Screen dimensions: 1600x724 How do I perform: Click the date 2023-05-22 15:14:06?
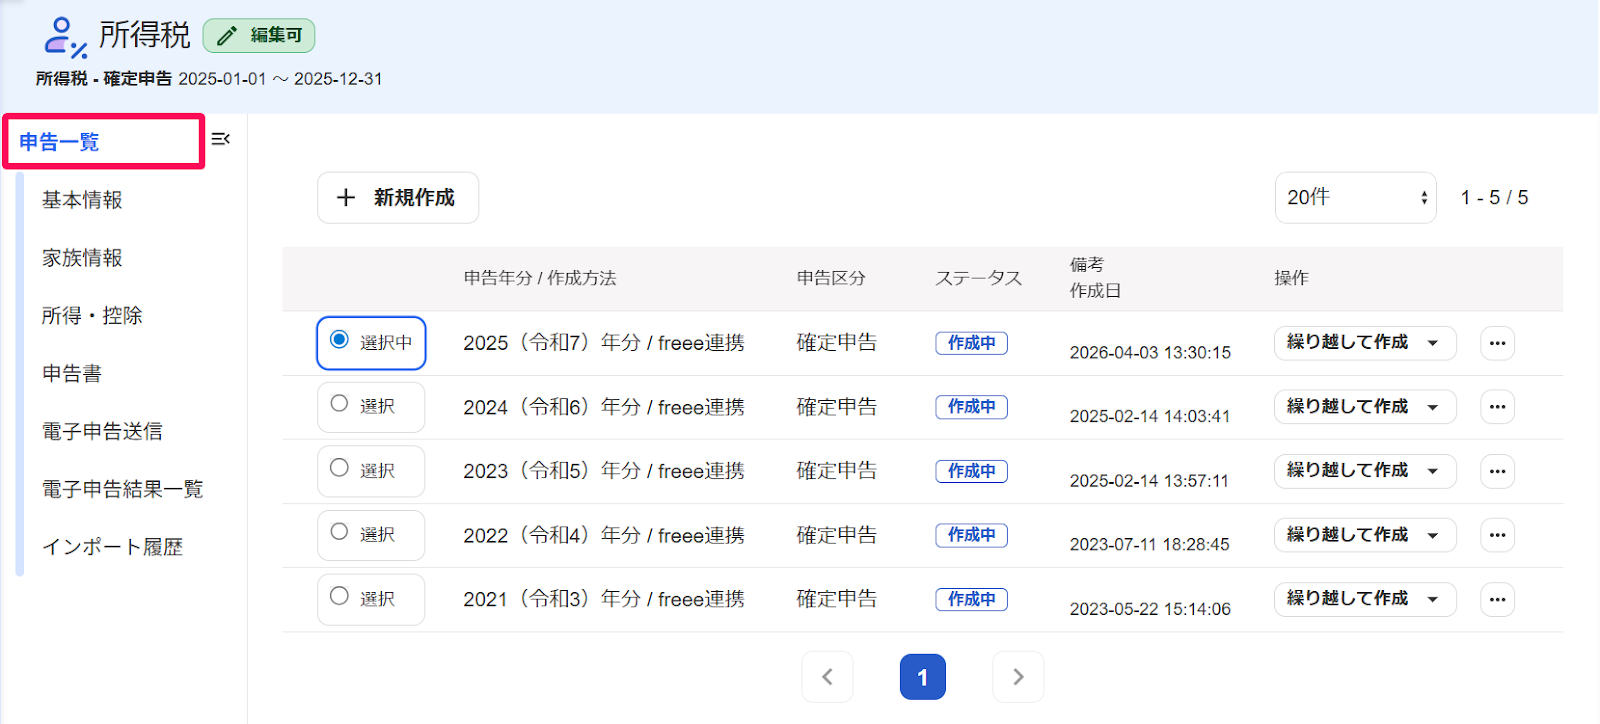pyautogui.click(x=1150, y=609)
